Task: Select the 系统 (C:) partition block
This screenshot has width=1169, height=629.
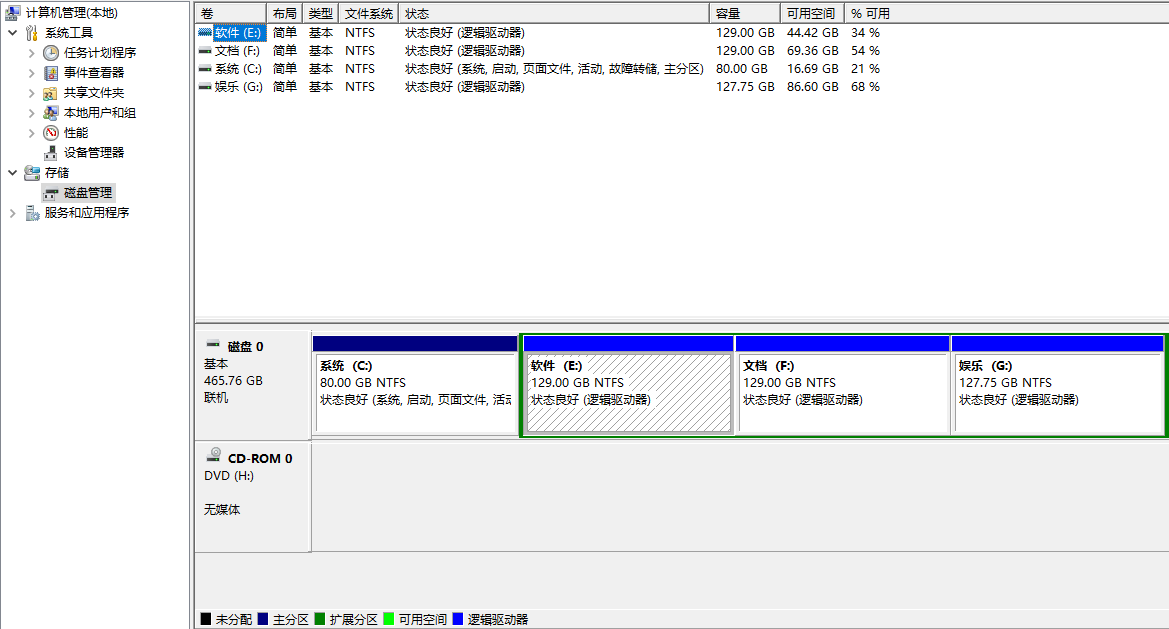Action: [x=415, y=392]
